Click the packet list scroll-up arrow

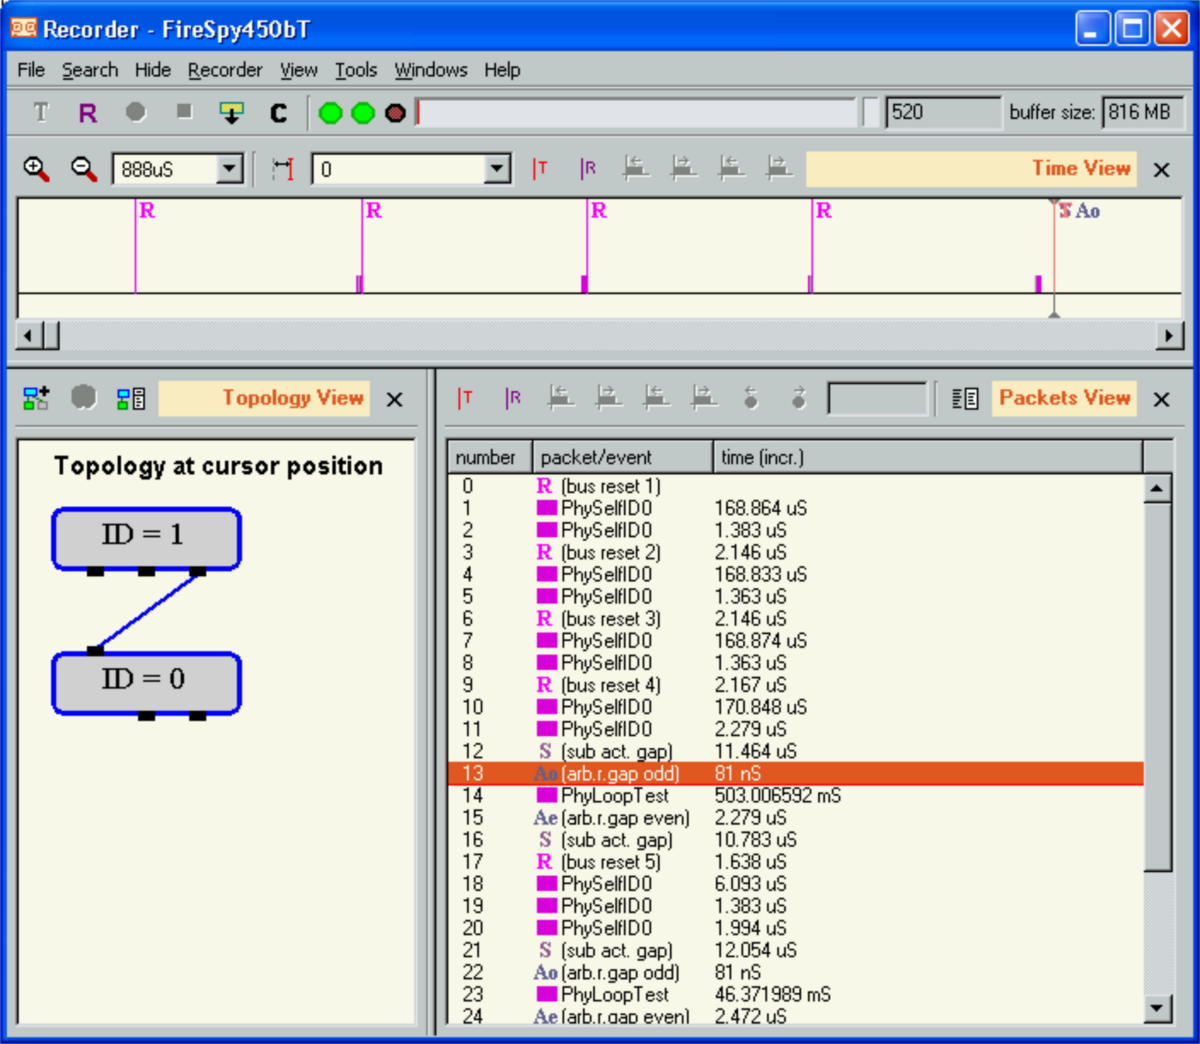(1157, 488)
